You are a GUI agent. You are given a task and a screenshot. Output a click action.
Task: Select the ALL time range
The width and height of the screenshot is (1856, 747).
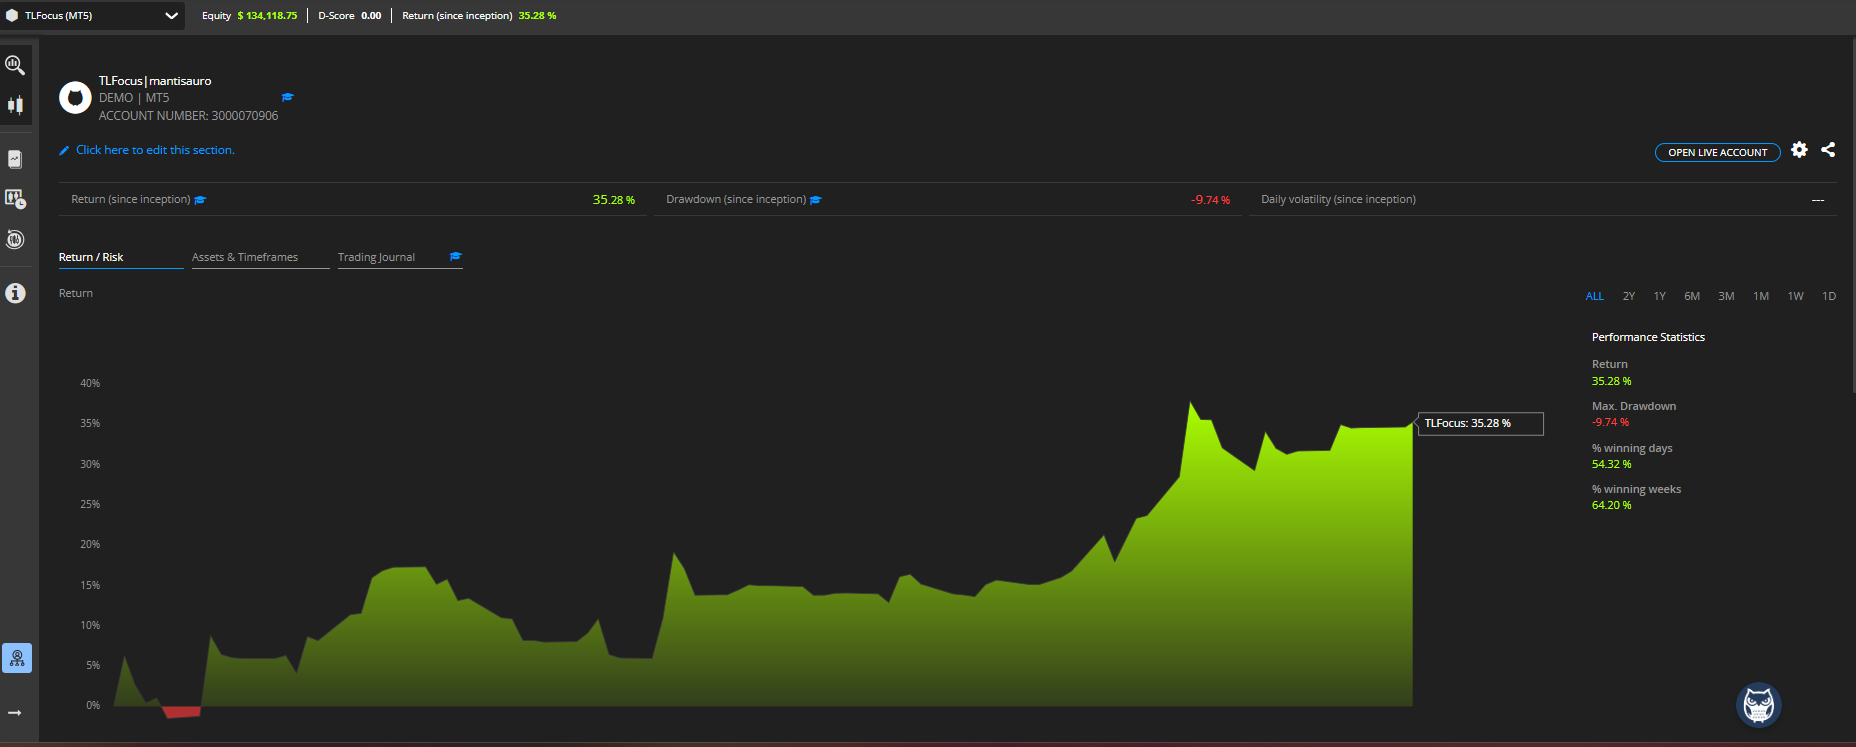[1595, 296]
